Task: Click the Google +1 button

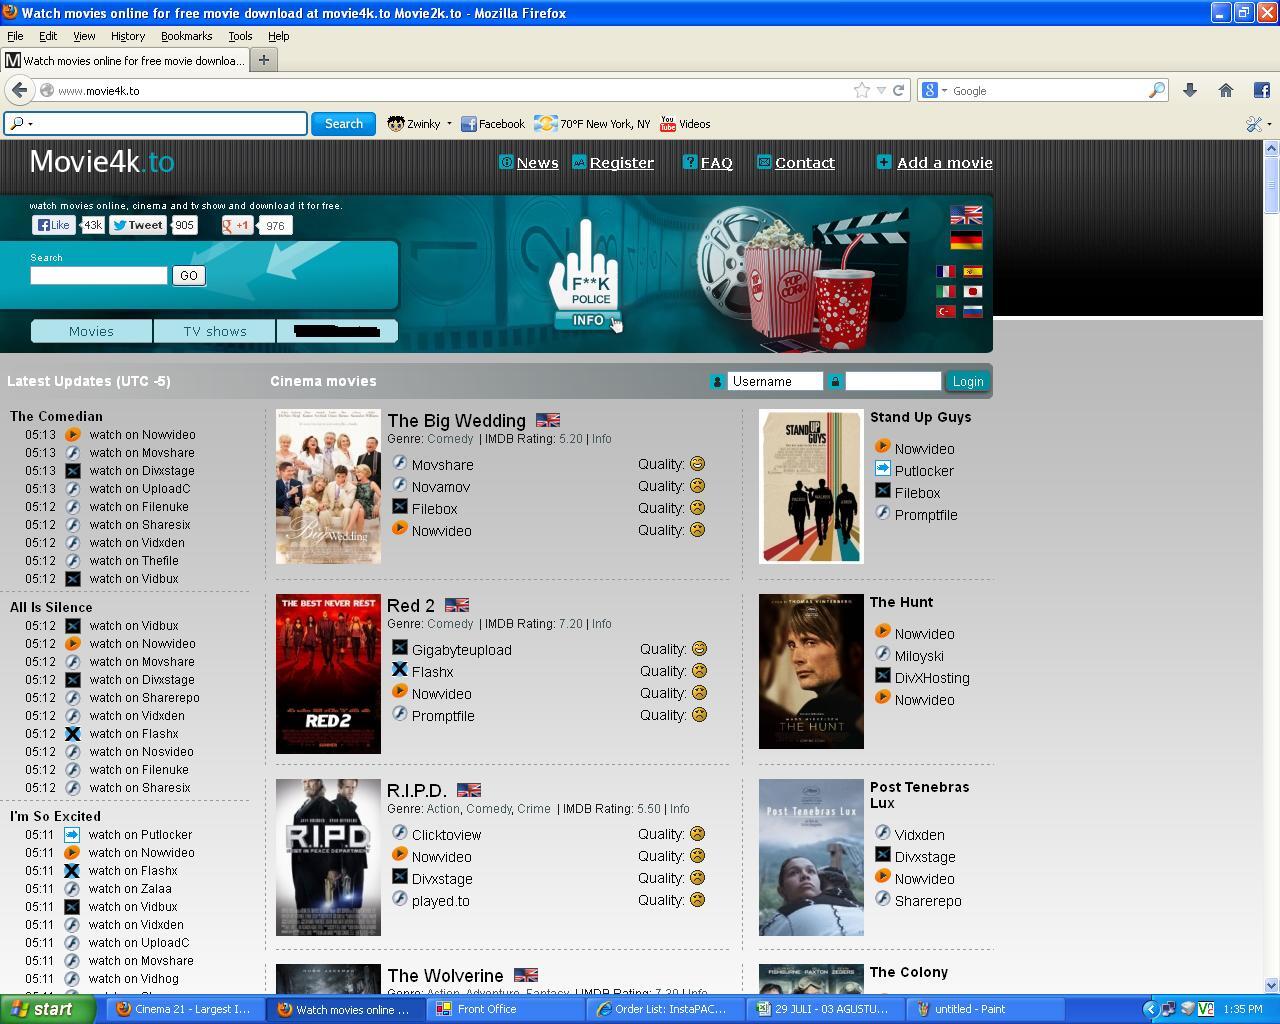Action: pos(237,225)
